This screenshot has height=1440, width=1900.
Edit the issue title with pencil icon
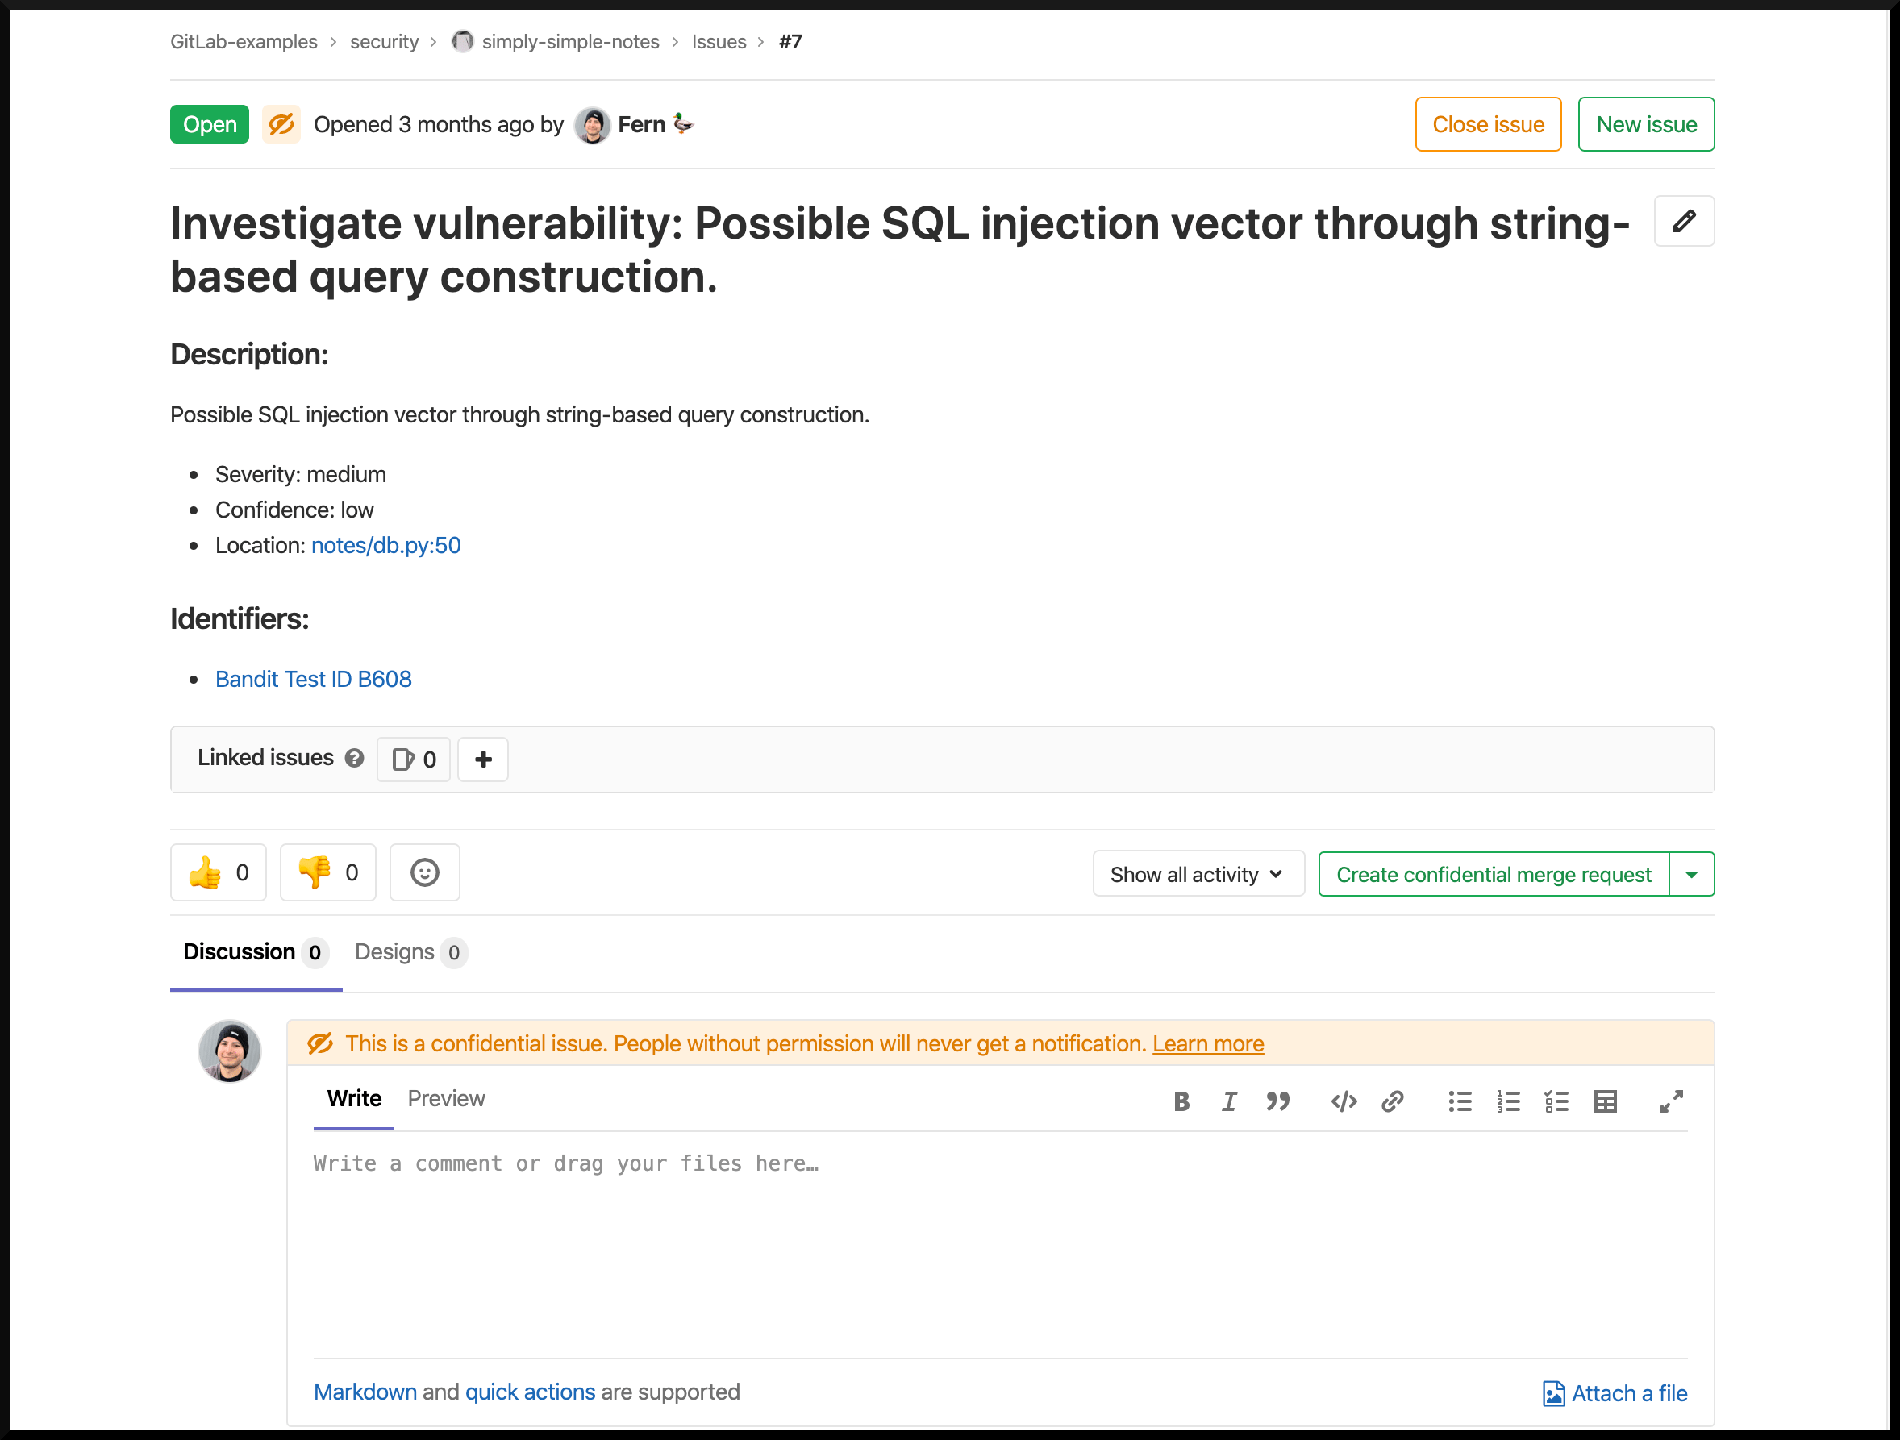pos(1684,221)
